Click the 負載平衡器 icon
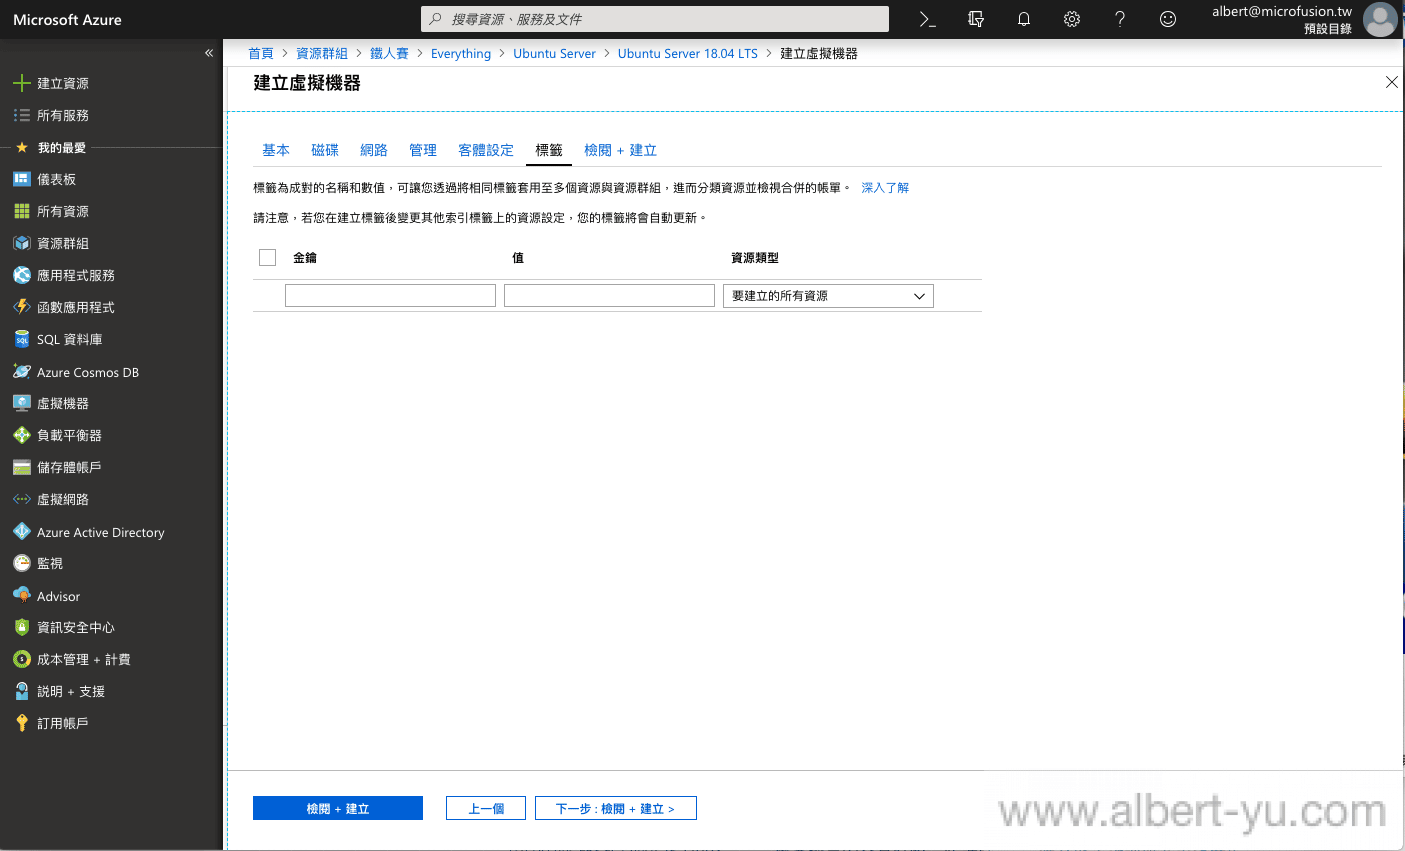This screenshot has height=851, width=1405. 22,435
